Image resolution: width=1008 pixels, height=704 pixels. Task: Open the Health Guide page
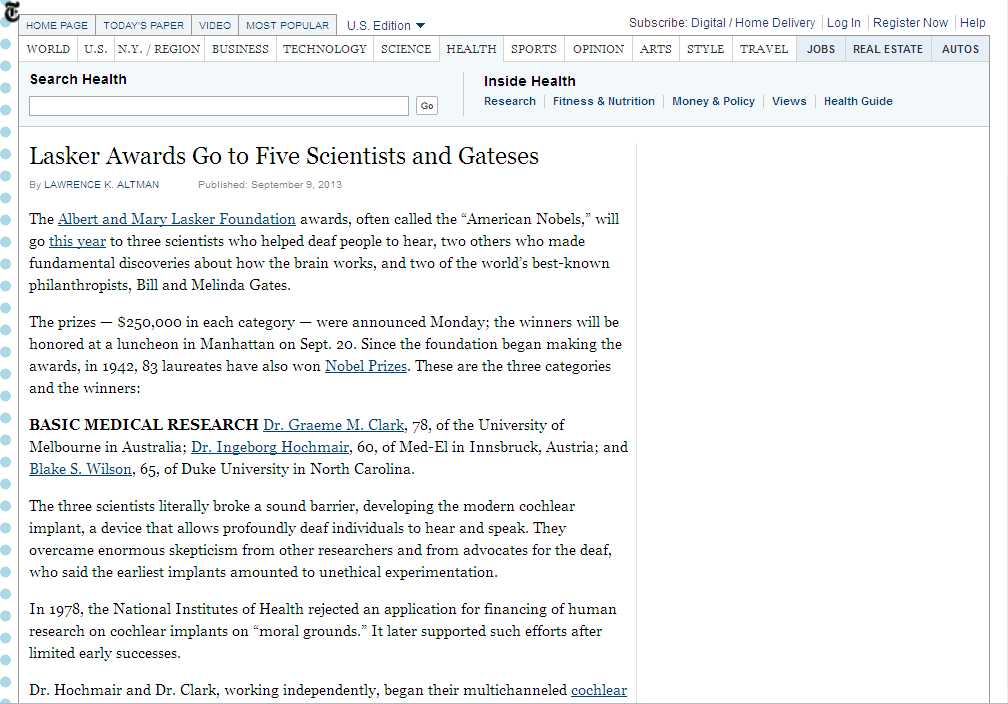tap(858, 101)
